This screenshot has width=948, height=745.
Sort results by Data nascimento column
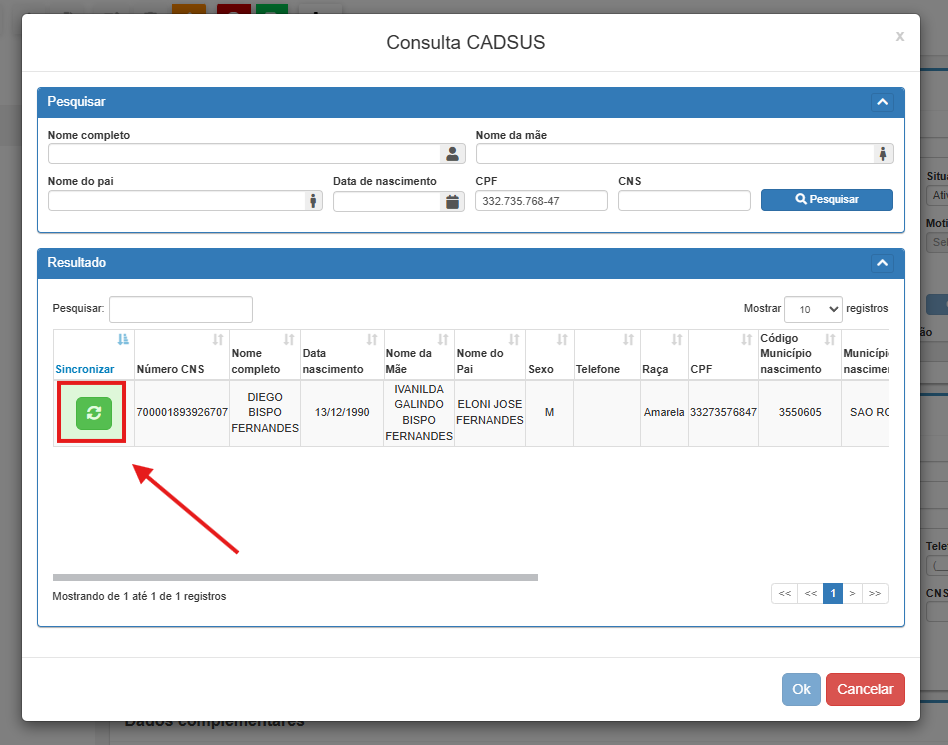tap(342, 355)
